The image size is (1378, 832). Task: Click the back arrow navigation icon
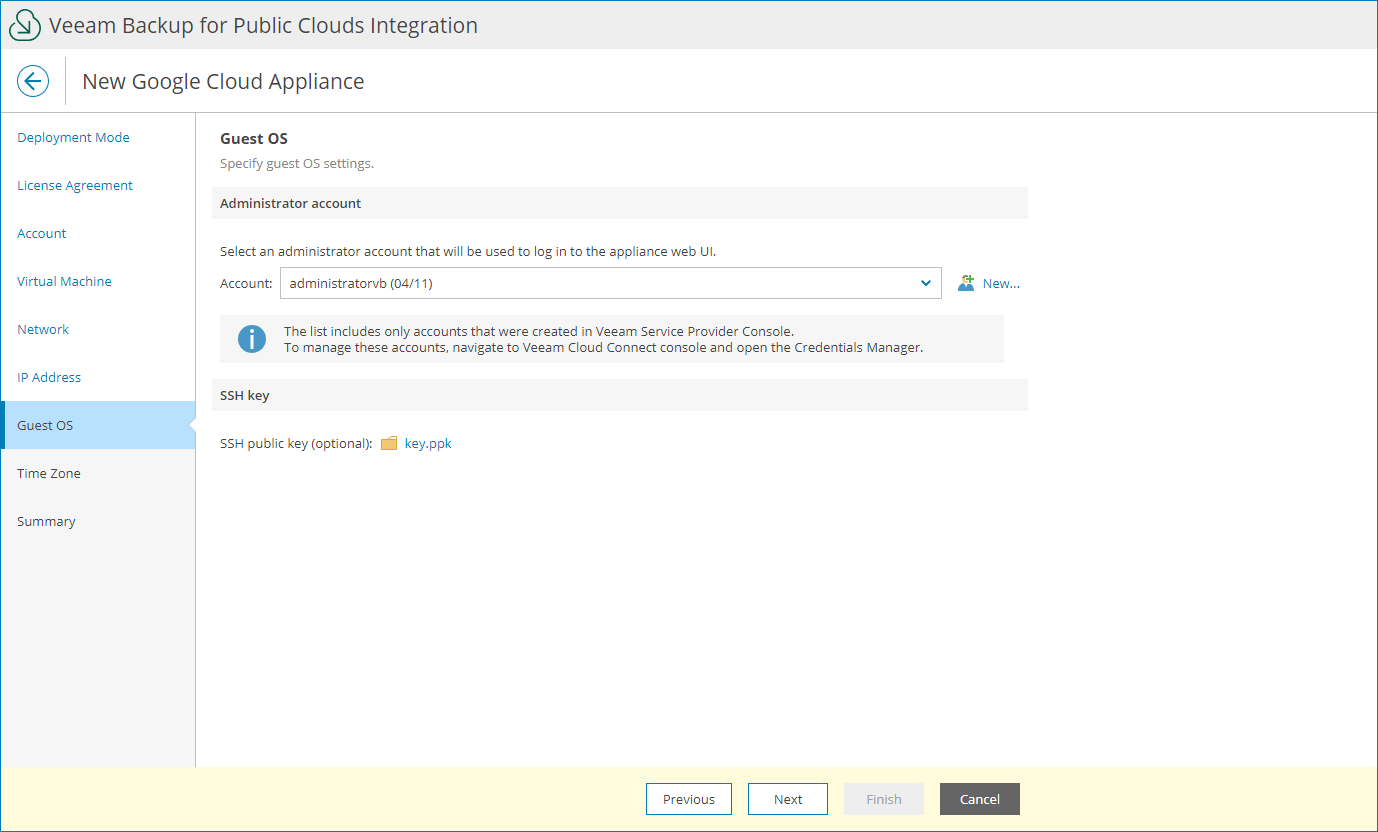pyautogui.click(x=33, y=81)
